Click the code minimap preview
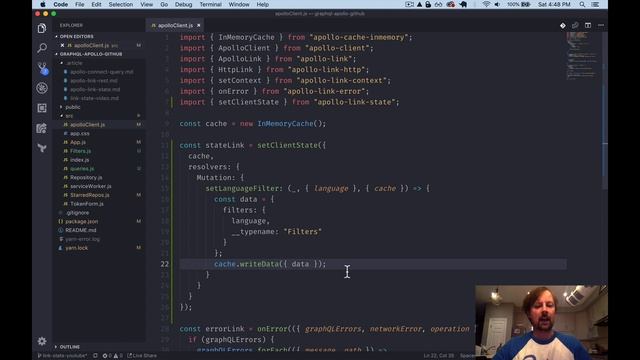Image resolution: width=640 pixels, height=360 pixels. [x=582, y=55]
